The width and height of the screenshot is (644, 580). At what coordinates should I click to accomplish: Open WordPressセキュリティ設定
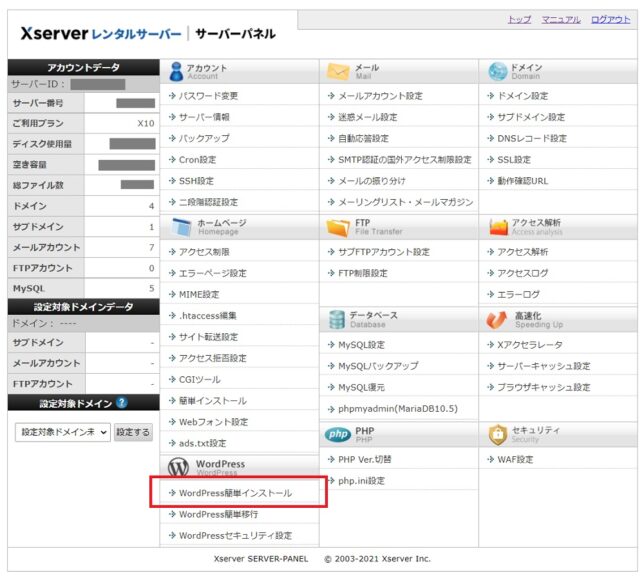[235, 536]
